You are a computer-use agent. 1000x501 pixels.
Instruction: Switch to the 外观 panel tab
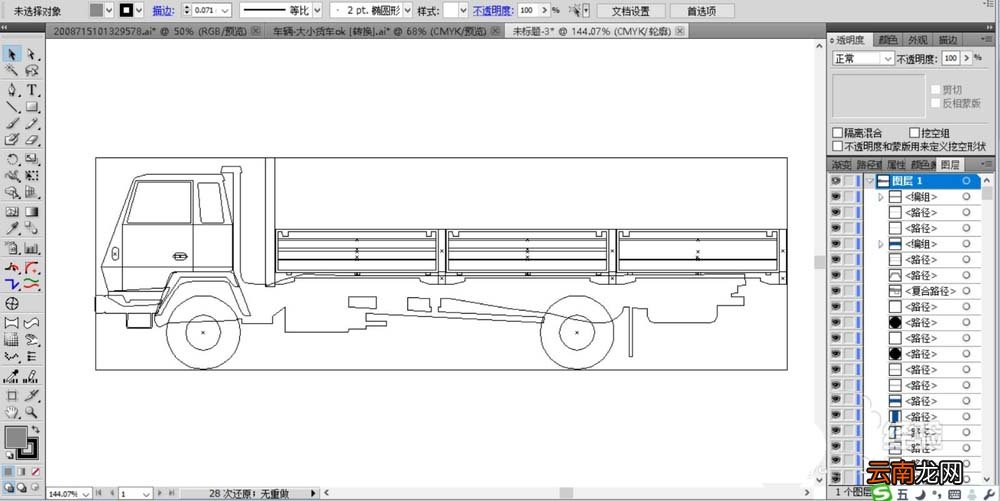click(x=918, y=40)
